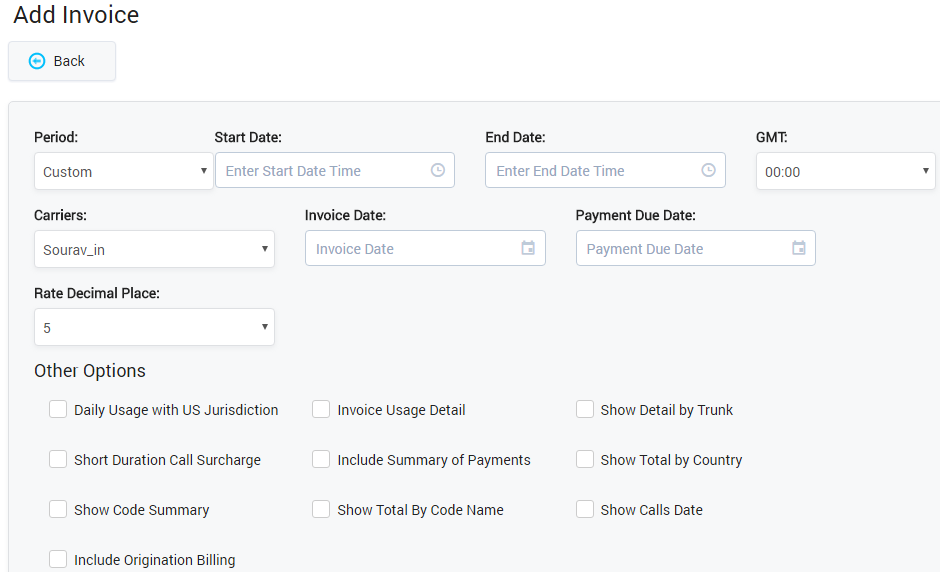This screenshot has height=572, width=940.
Task: Click the Back arrow icon
Action: pos(37,61)
